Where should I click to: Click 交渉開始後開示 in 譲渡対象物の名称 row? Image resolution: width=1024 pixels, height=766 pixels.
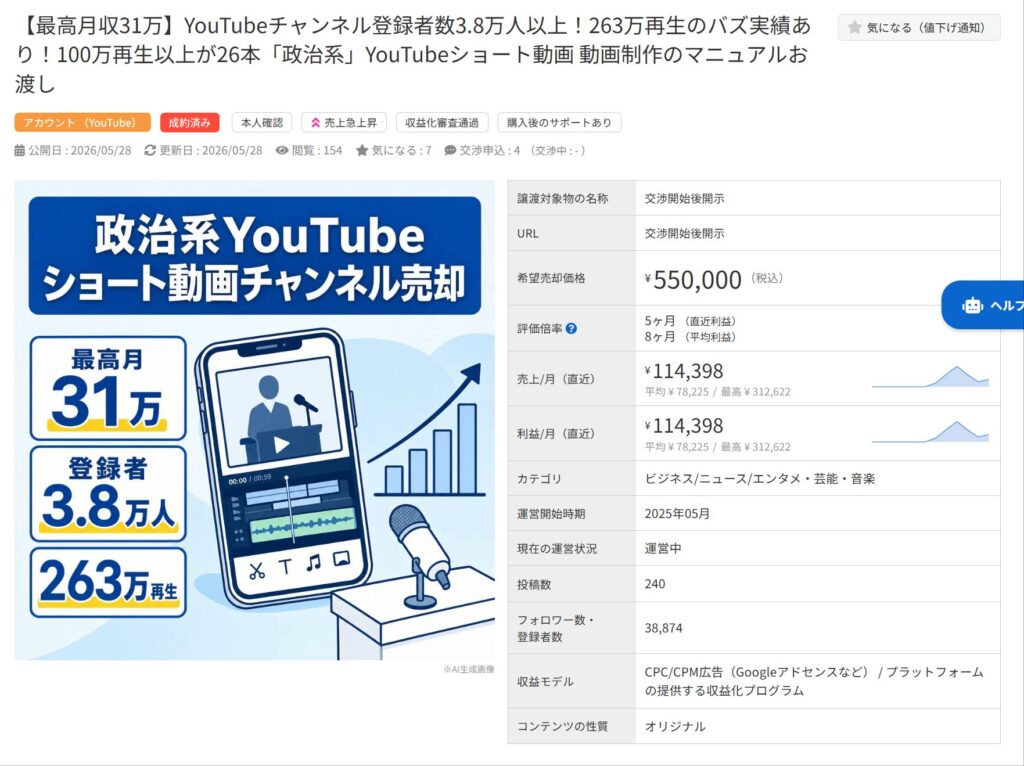(684, 199)
